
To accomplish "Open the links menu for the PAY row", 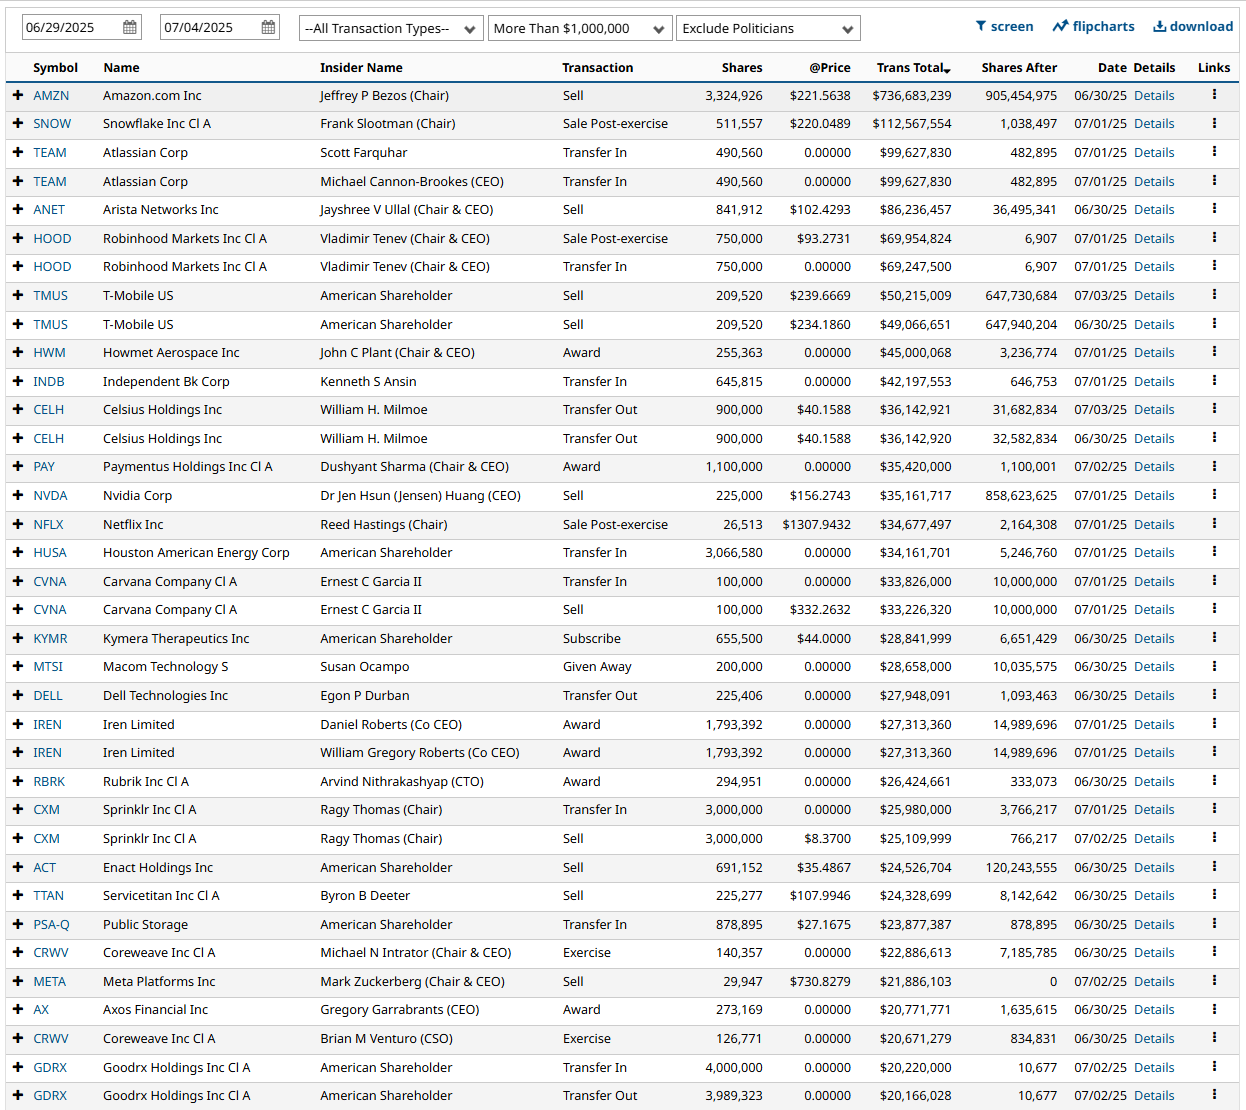I will (1214, 467).
